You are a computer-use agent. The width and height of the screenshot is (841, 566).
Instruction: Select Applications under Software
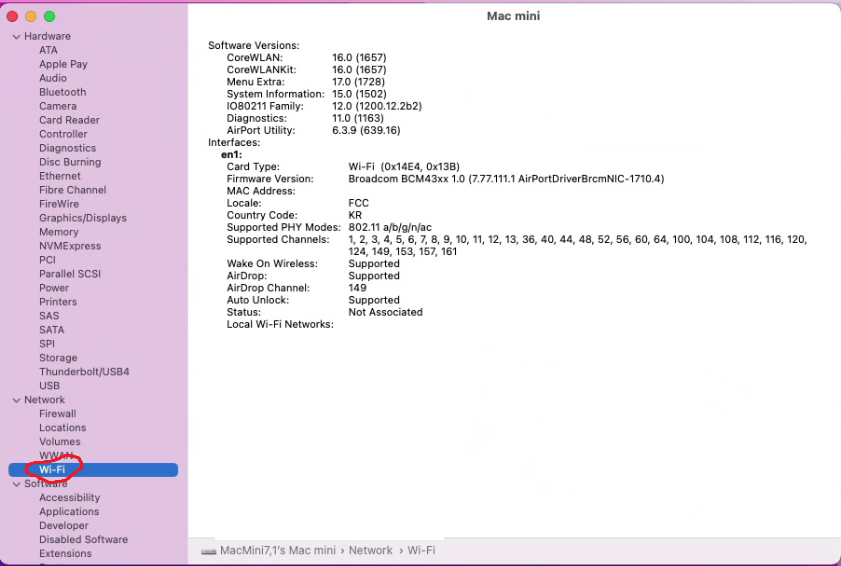[x=69, y=511]
